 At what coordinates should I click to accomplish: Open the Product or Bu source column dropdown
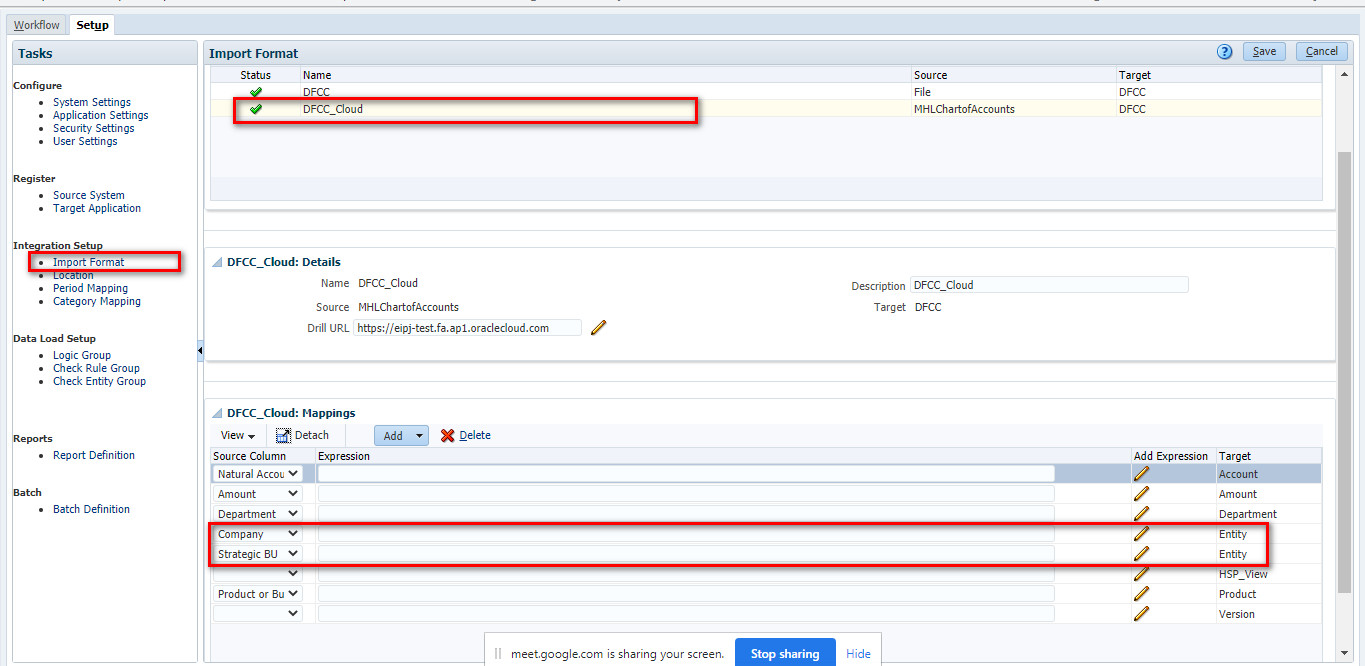[293, 594]
